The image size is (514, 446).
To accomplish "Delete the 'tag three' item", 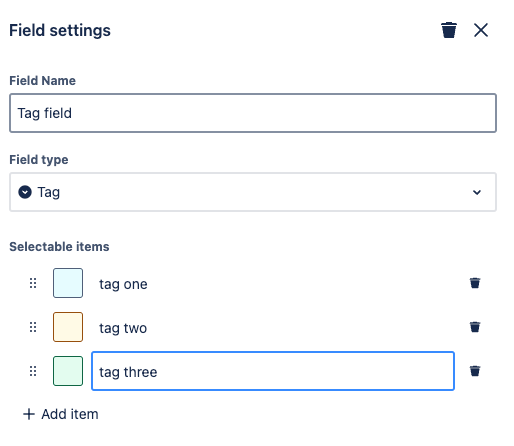I will point(475,371).
